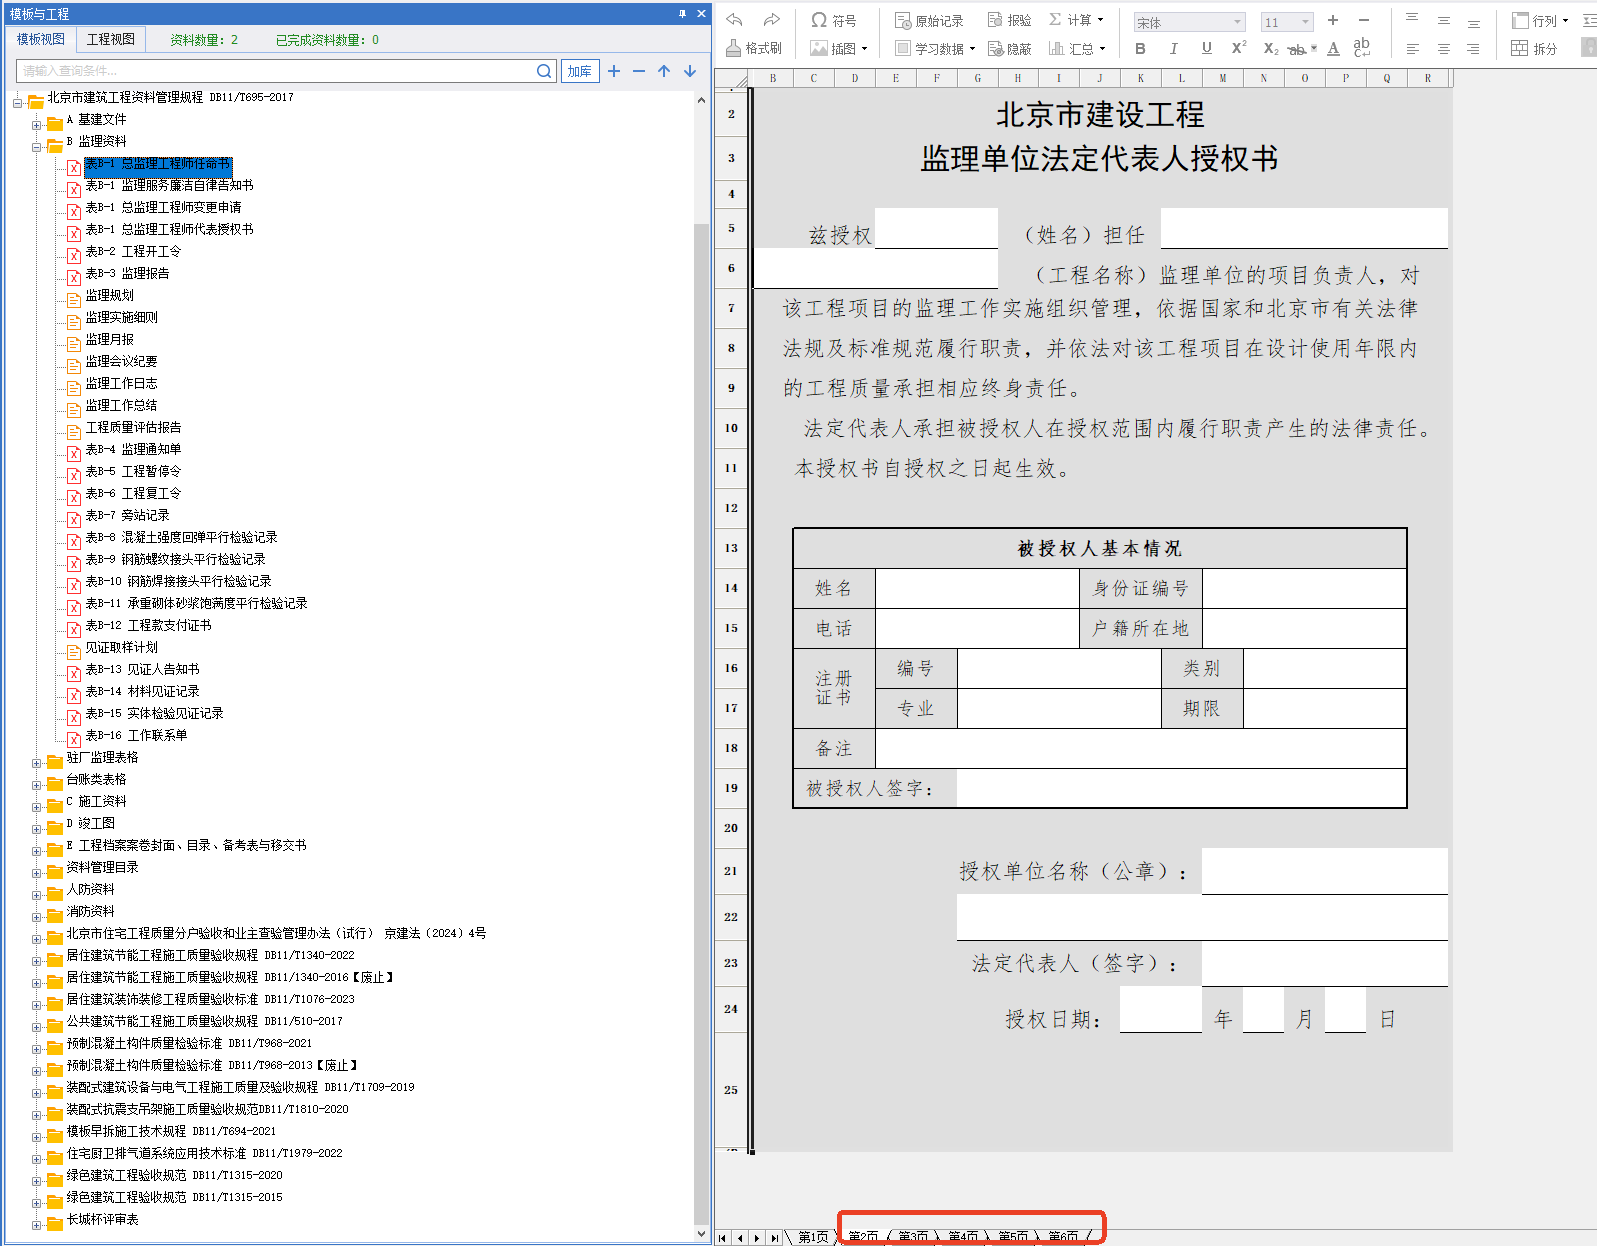Click the search condition input field

pos(275,71)
